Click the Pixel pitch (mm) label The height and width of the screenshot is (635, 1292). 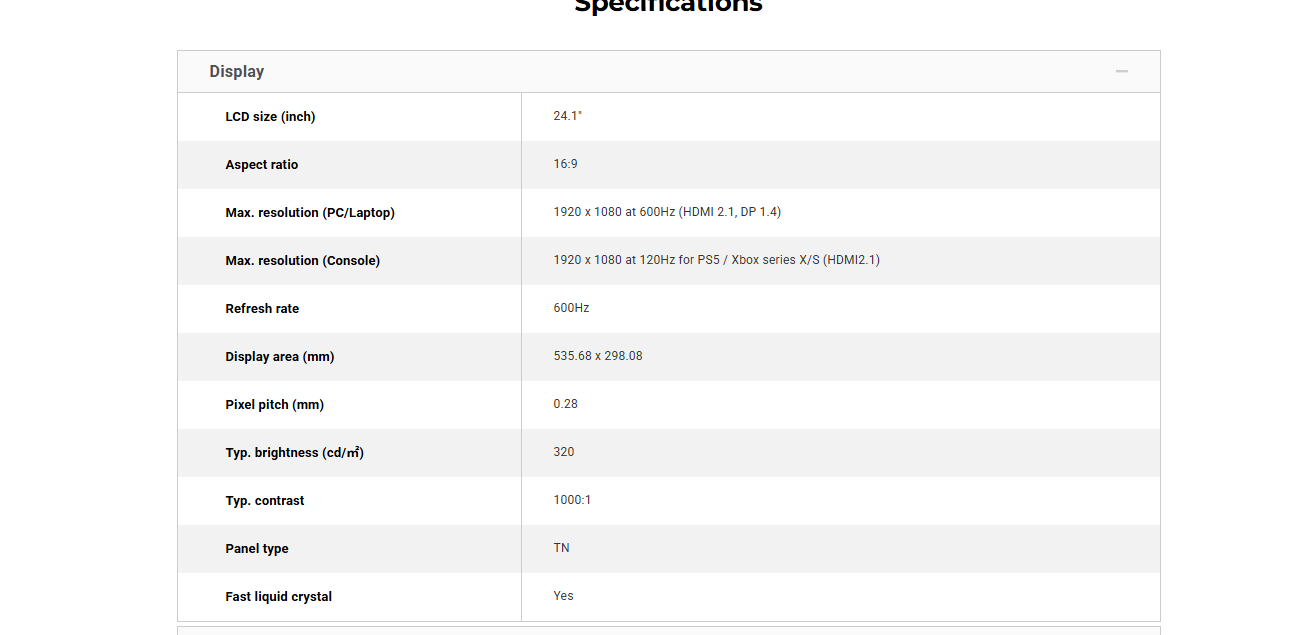coord(275,405)
